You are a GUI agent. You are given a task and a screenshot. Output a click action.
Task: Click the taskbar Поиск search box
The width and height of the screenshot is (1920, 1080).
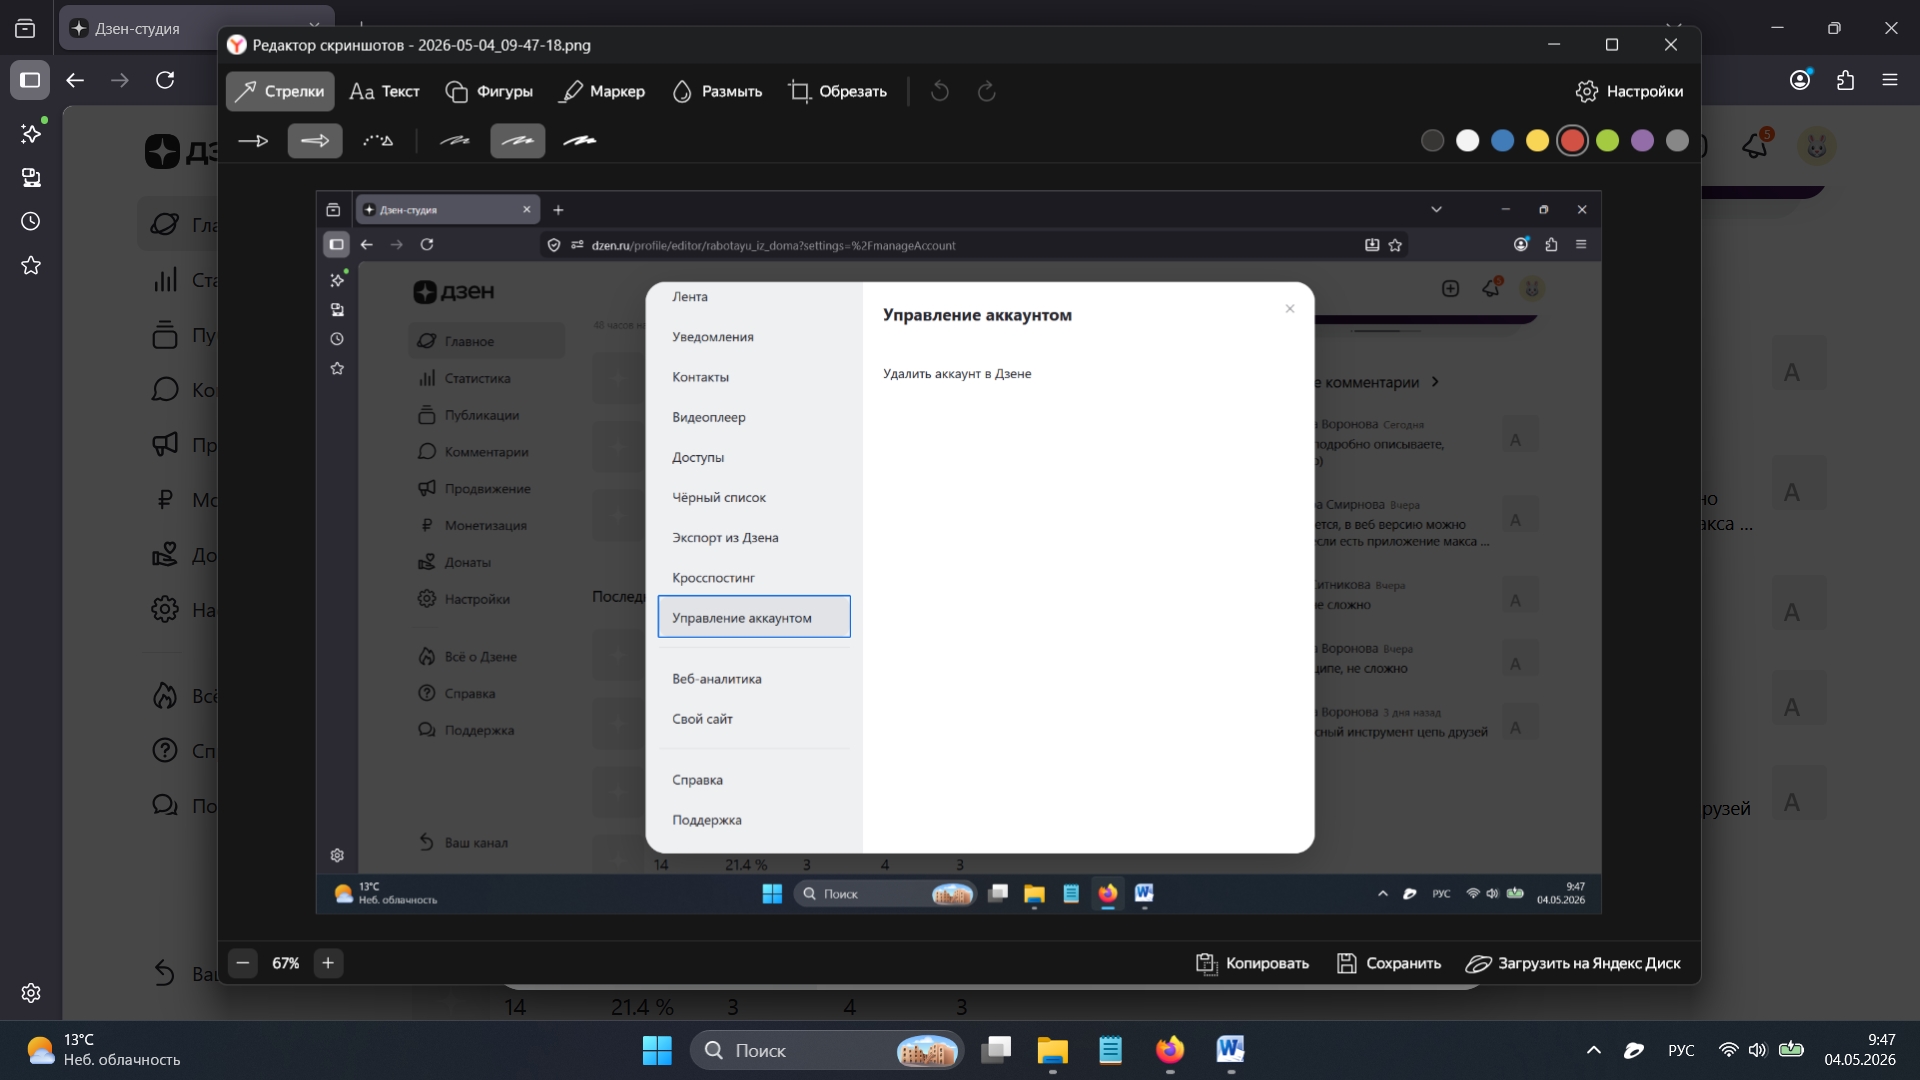tap(827, 1050)
